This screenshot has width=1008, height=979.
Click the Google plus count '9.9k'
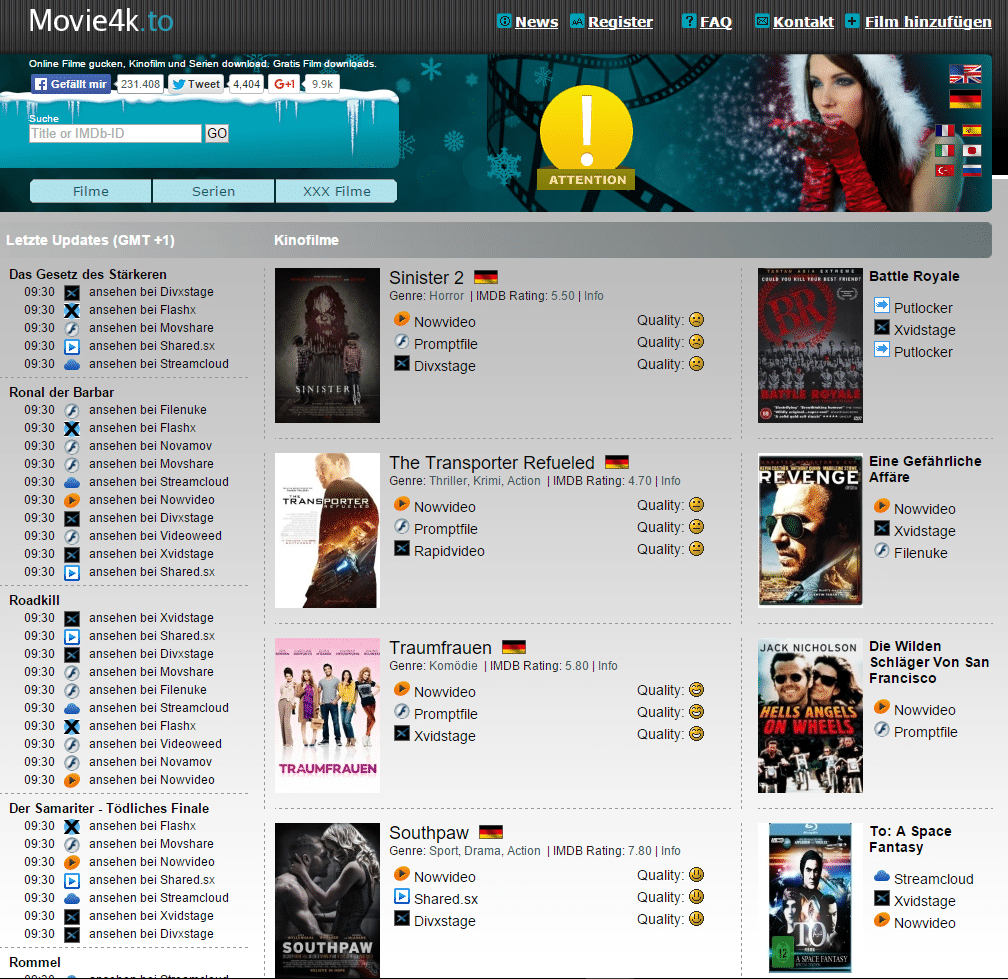tap(322, 84)
